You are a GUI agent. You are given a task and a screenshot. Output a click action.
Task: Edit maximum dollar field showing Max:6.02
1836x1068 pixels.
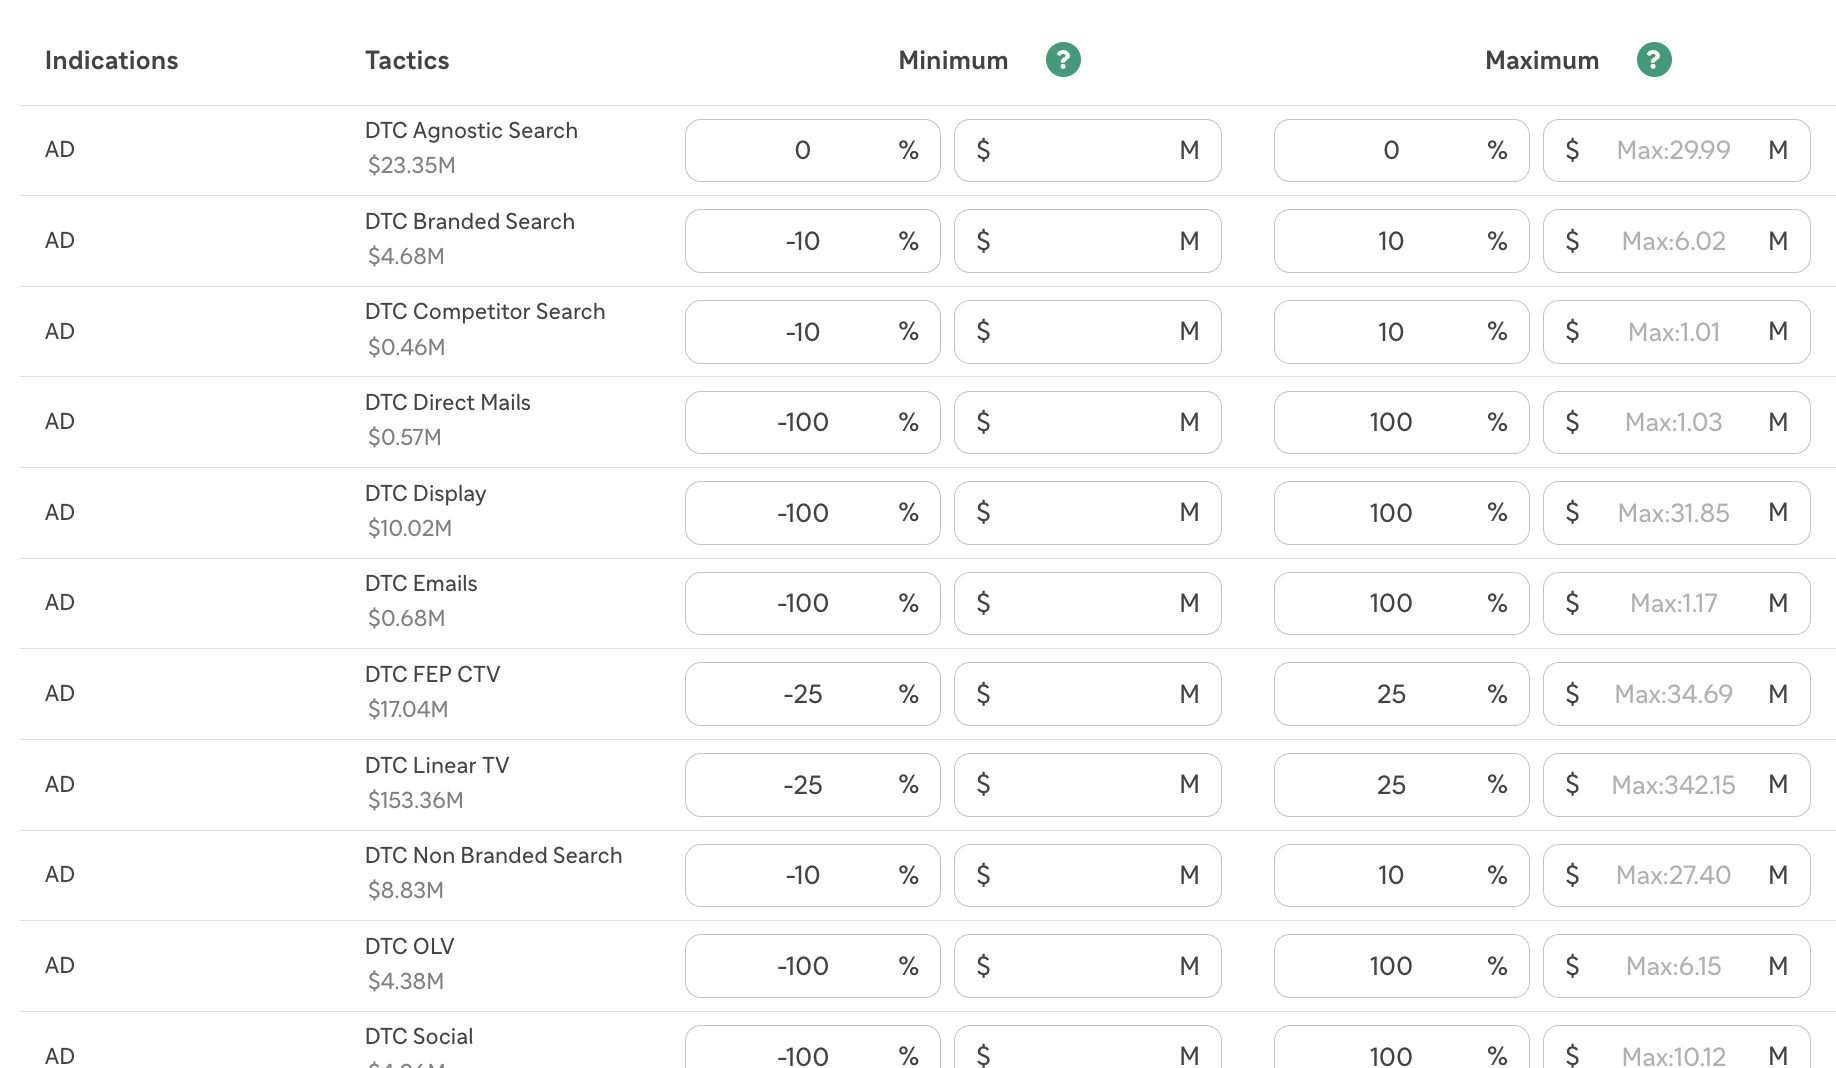[x=1676, y=241]
